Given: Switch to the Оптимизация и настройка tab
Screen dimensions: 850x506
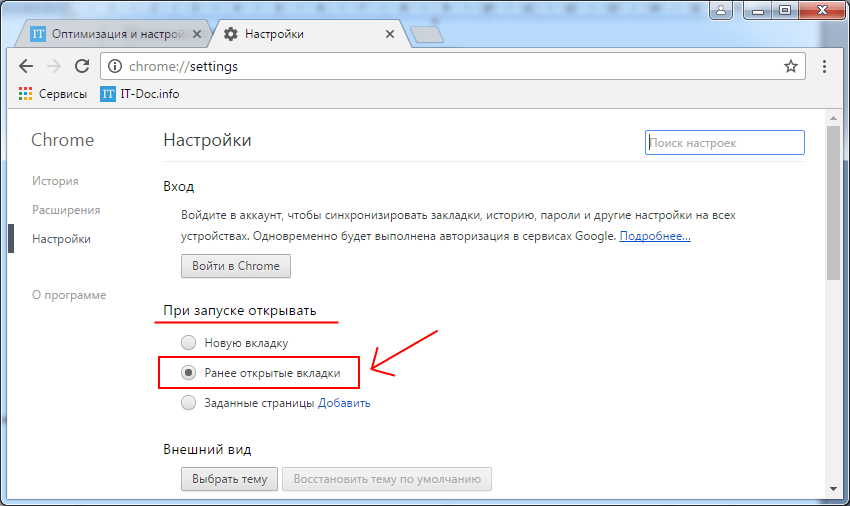Looking at the screenshot, I should click(112, 34).
